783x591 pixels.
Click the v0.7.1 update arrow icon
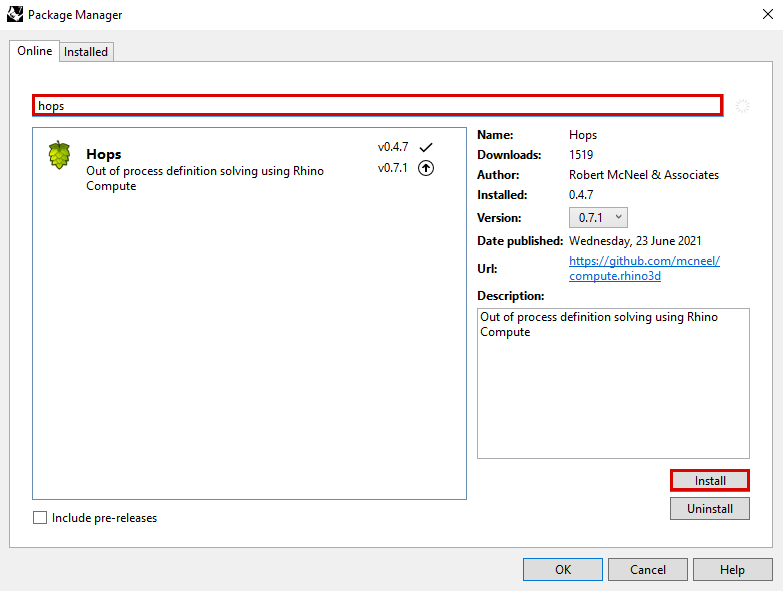pyautogui.click(x=425, y=168)
